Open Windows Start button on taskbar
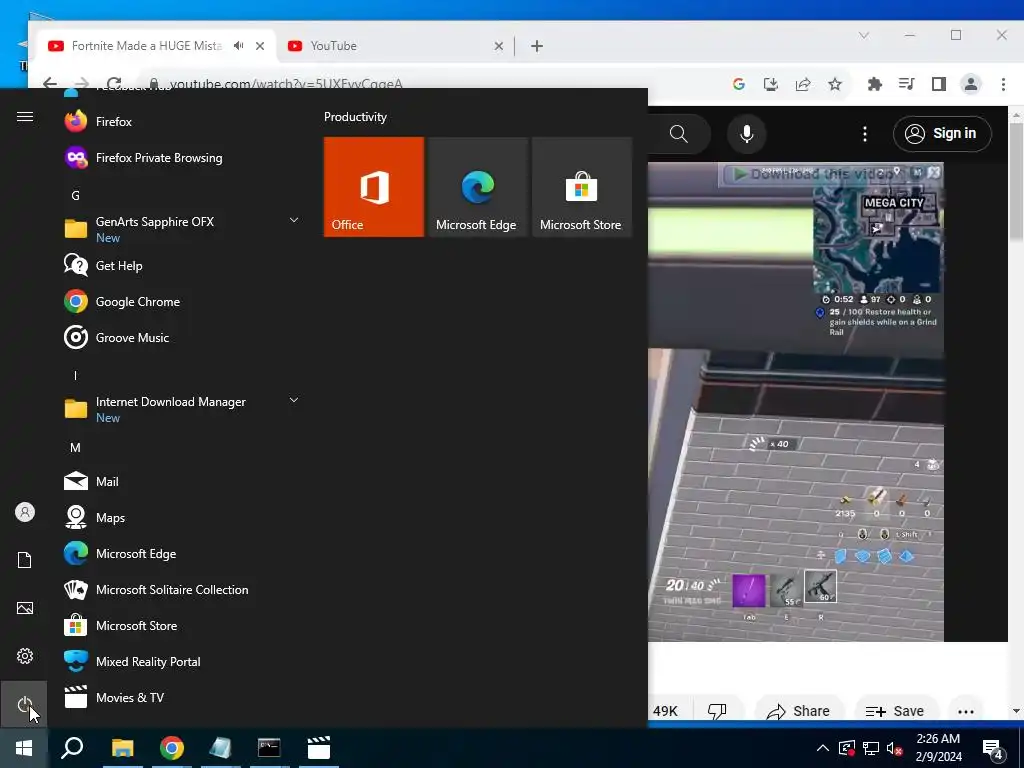Image resolution: width=1024 pixels, height=768 pixels. click(x=24, y=748)
